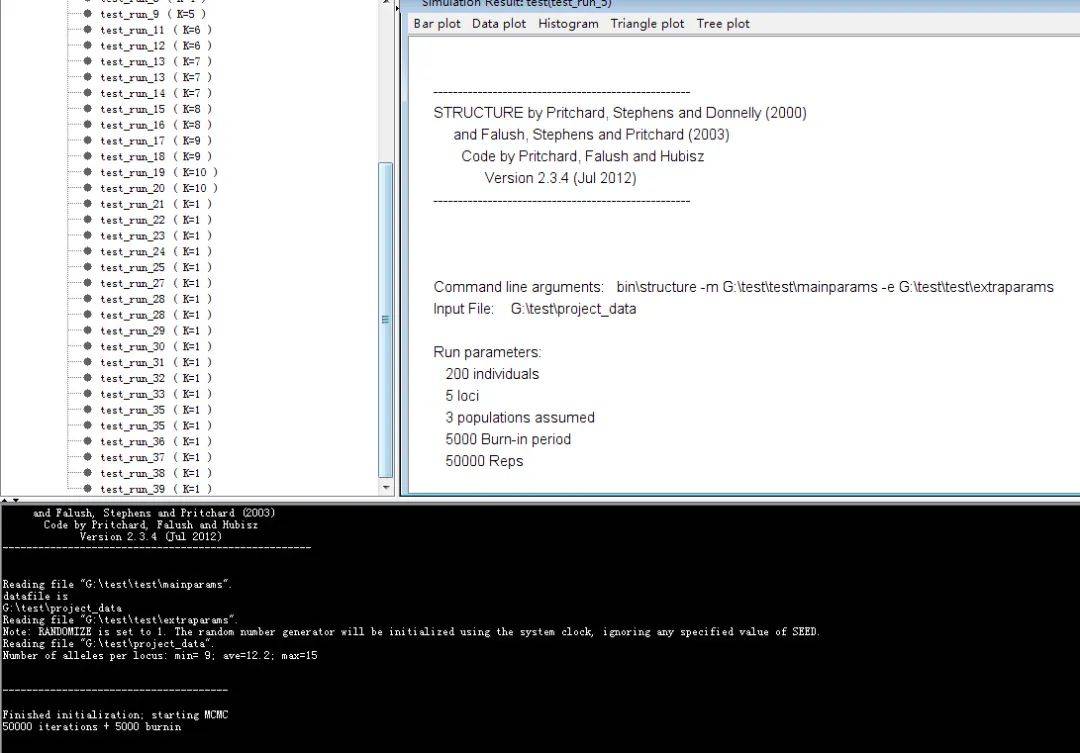
Task: Click the STRUCTURE by Pritchard, Stephens and Donnelly heading
Action: (x=620, y=113)
